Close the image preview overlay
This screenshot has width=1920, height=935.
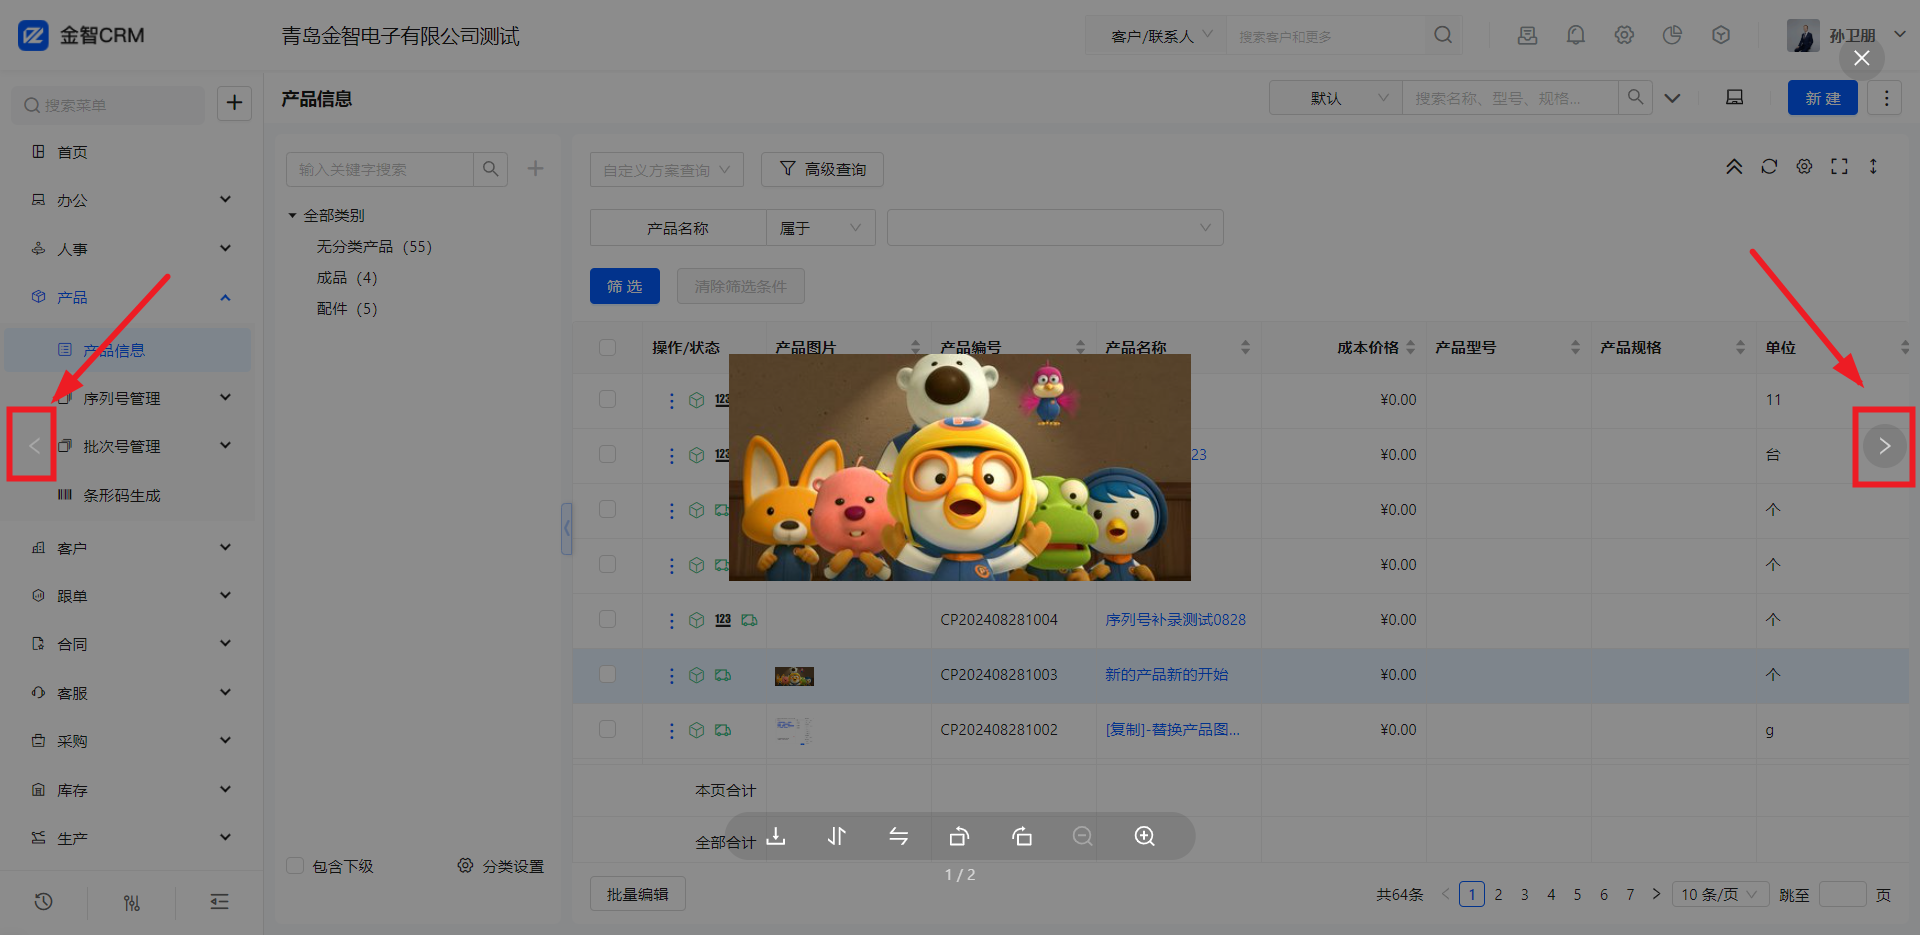click(x=1862, y=58)
